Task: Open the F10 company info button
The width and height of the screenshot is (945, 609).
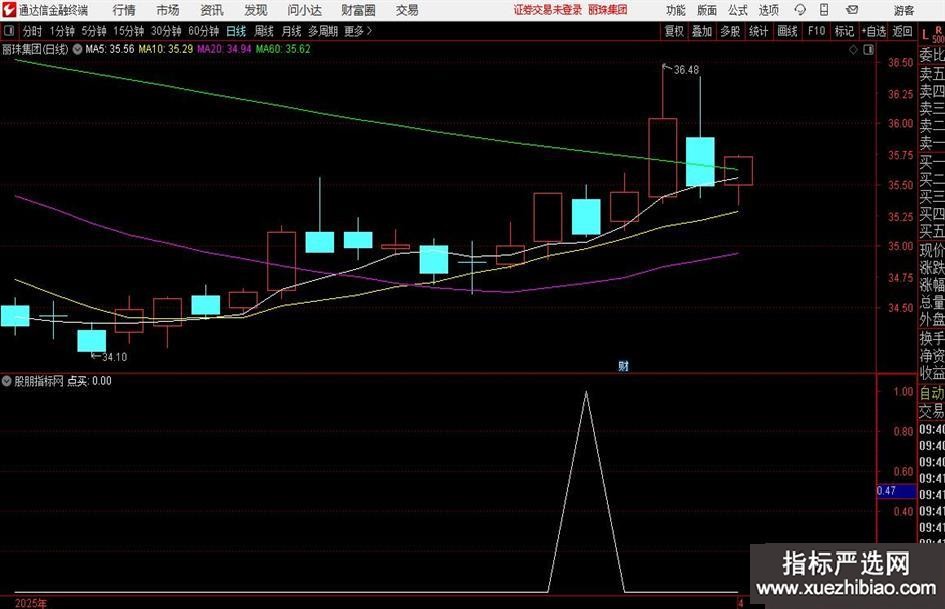Action: click(816, 31)
